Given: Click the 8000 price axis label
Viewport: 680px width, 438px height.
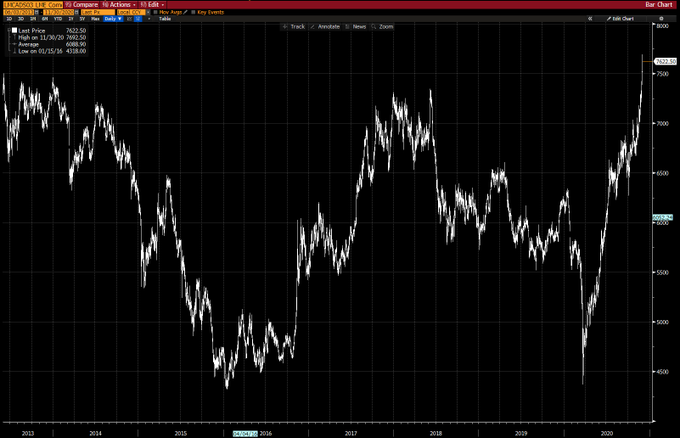Looking at the screenshot, I should (x=662, y=26).
